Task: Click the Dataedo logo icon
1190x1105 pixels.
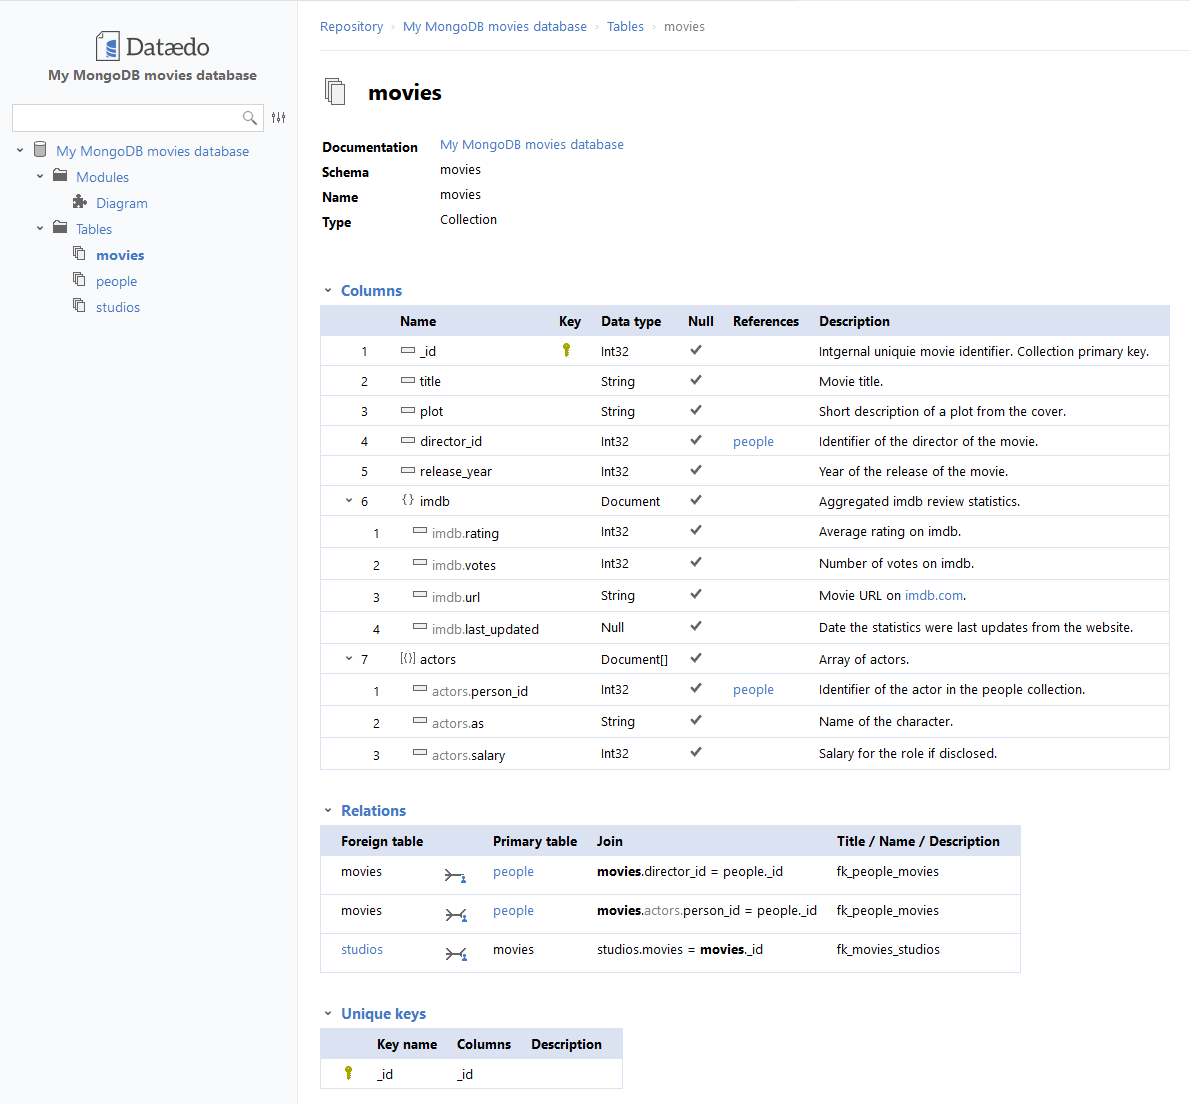Action: (108, 44)
